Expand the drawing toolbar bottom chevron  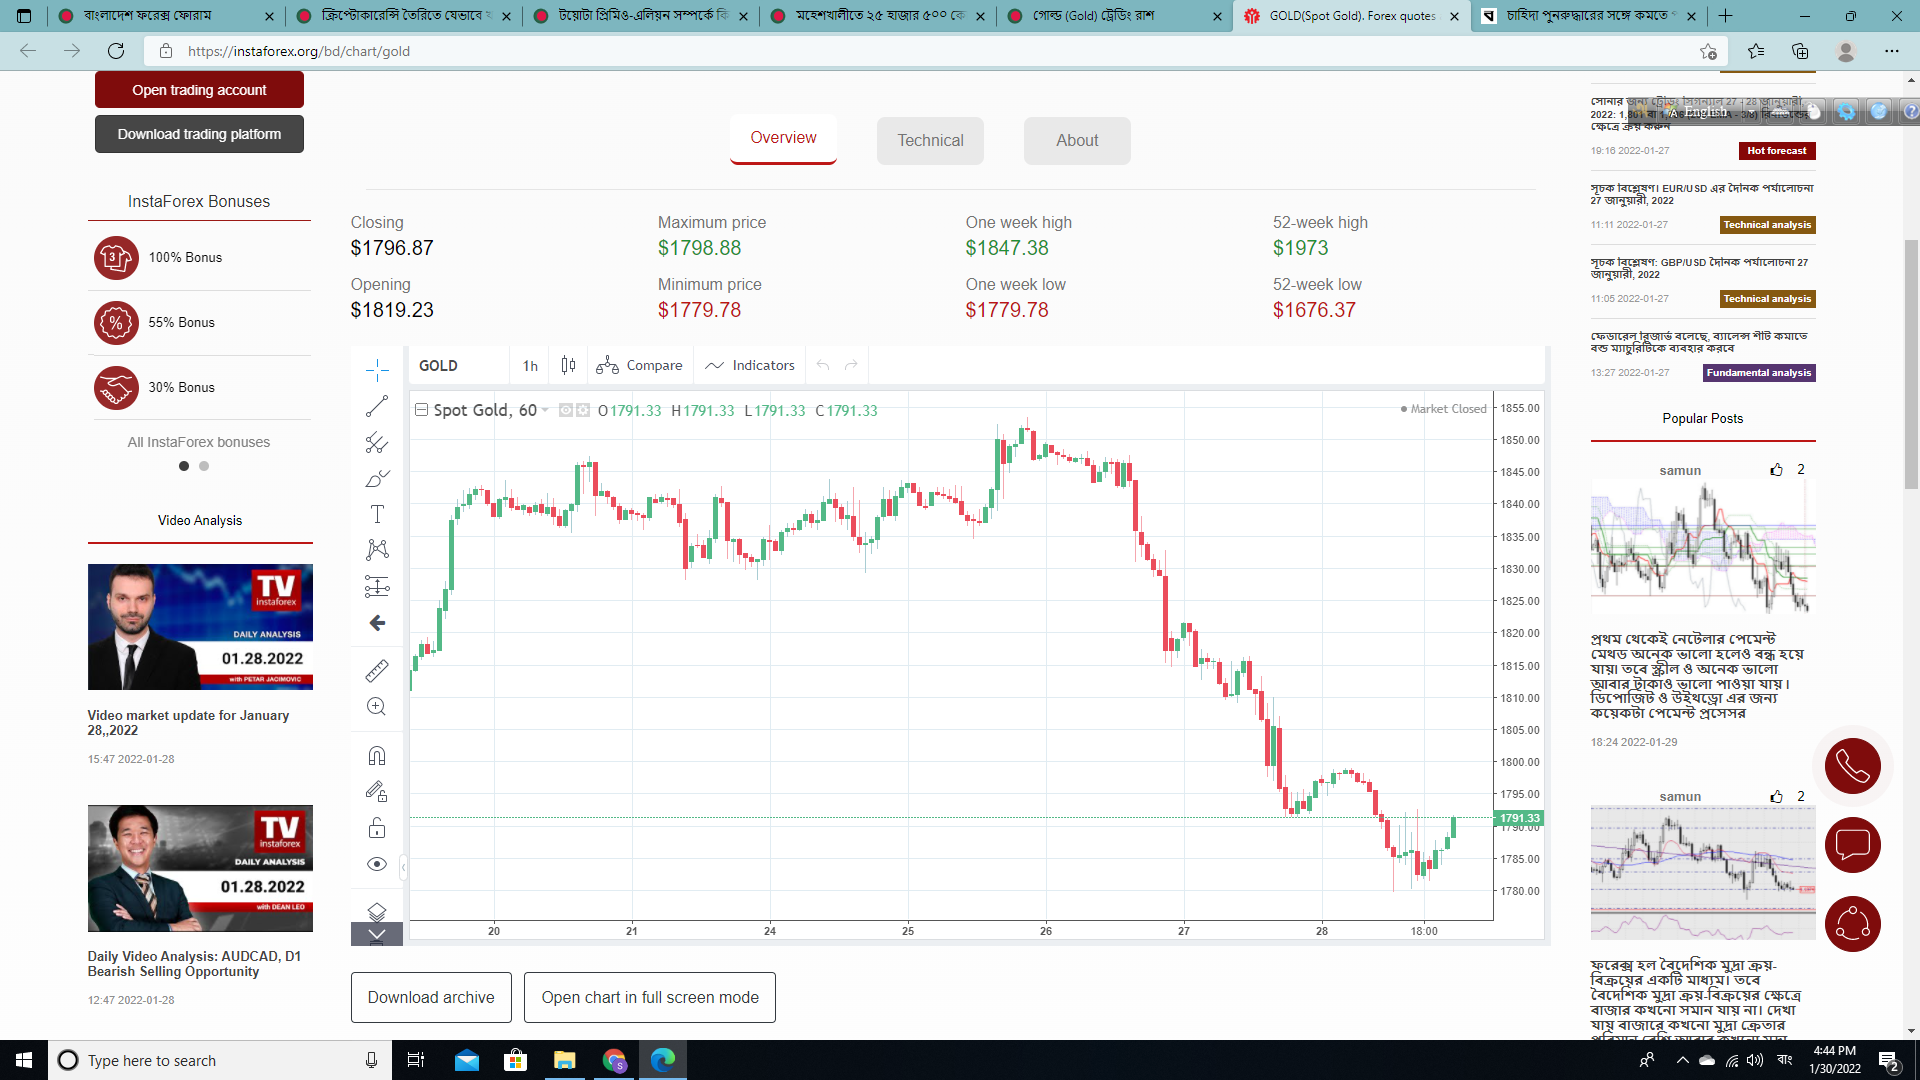tap(377, 935)
